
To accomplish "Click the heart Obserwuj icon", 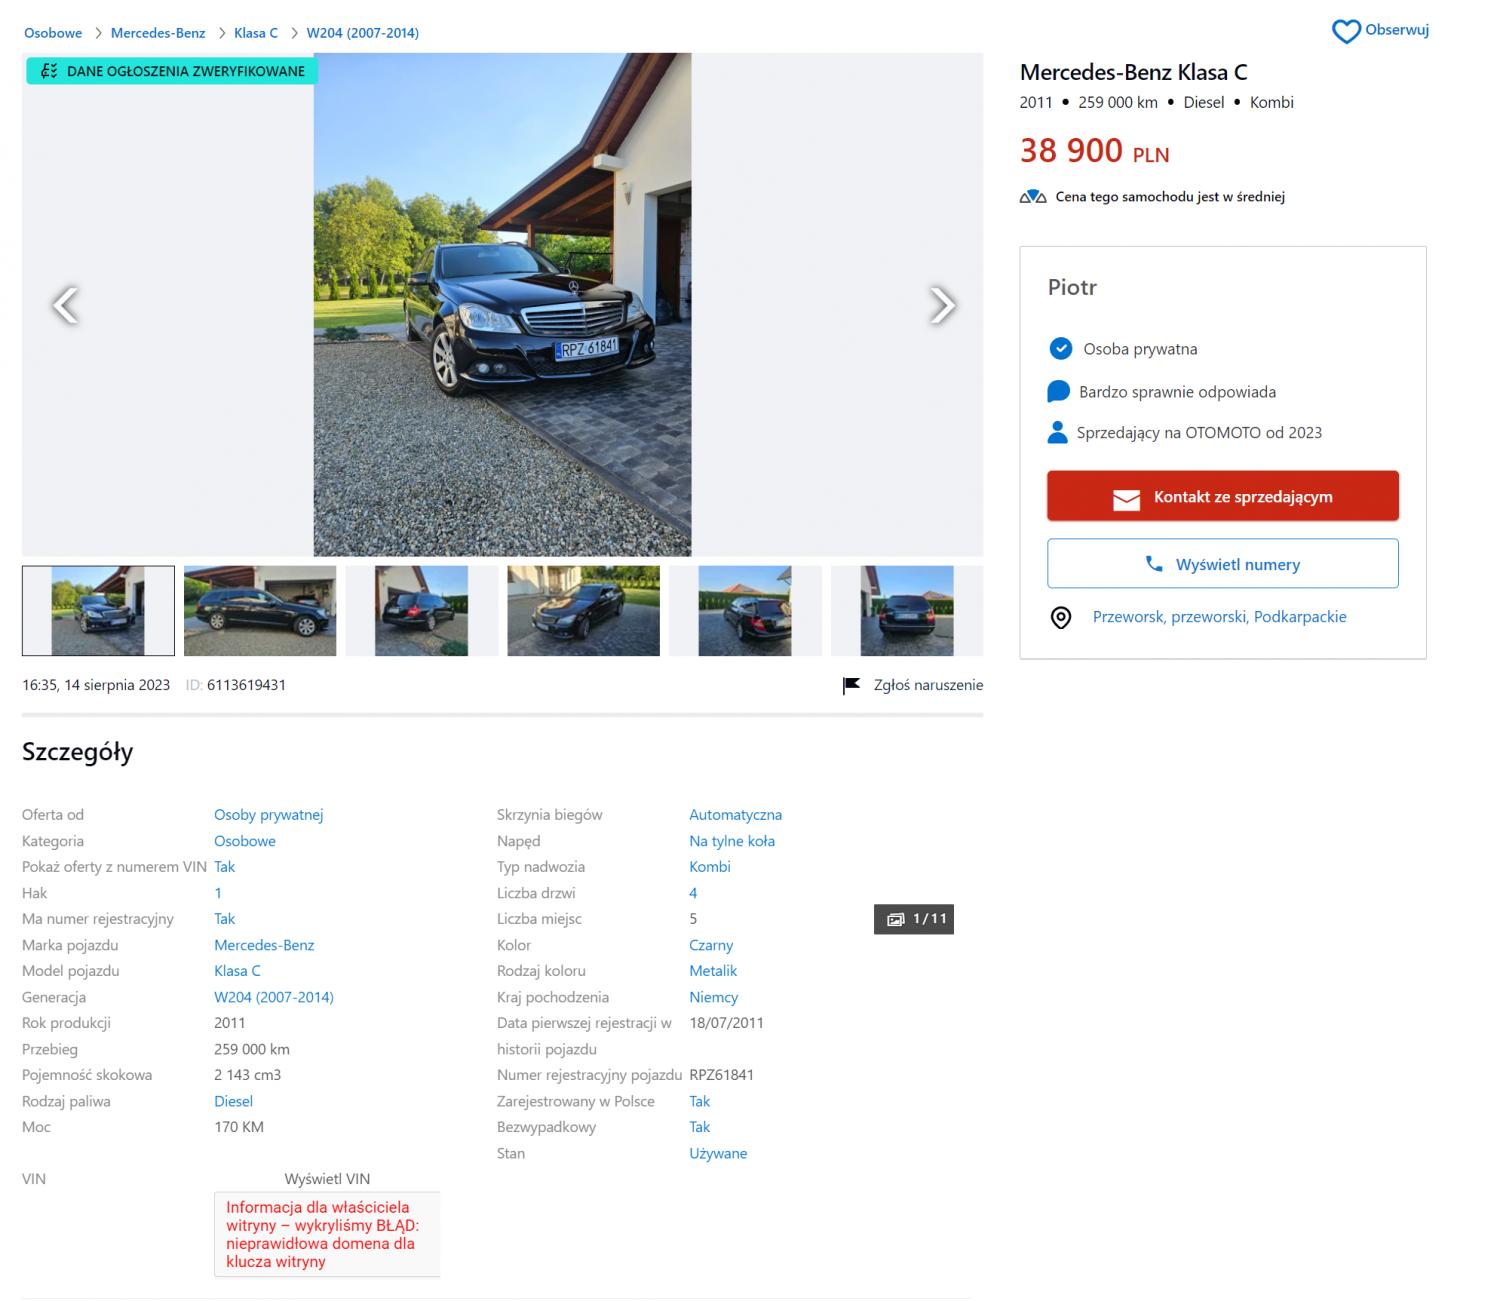I will coord(1346,31).
